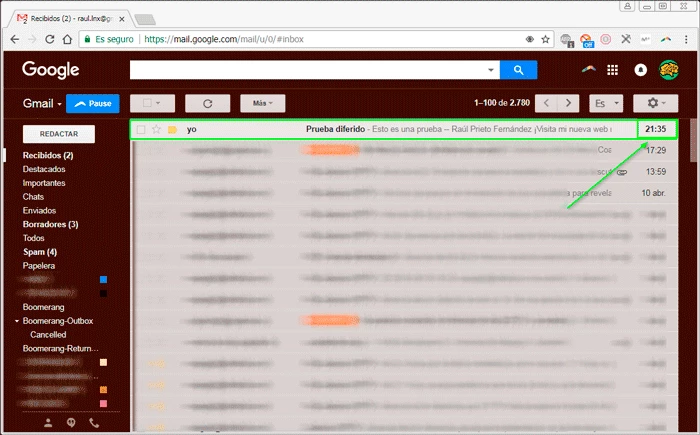The image size is (700, 435).
Task: Click the browser address bar URL
Action: (224, 39)
